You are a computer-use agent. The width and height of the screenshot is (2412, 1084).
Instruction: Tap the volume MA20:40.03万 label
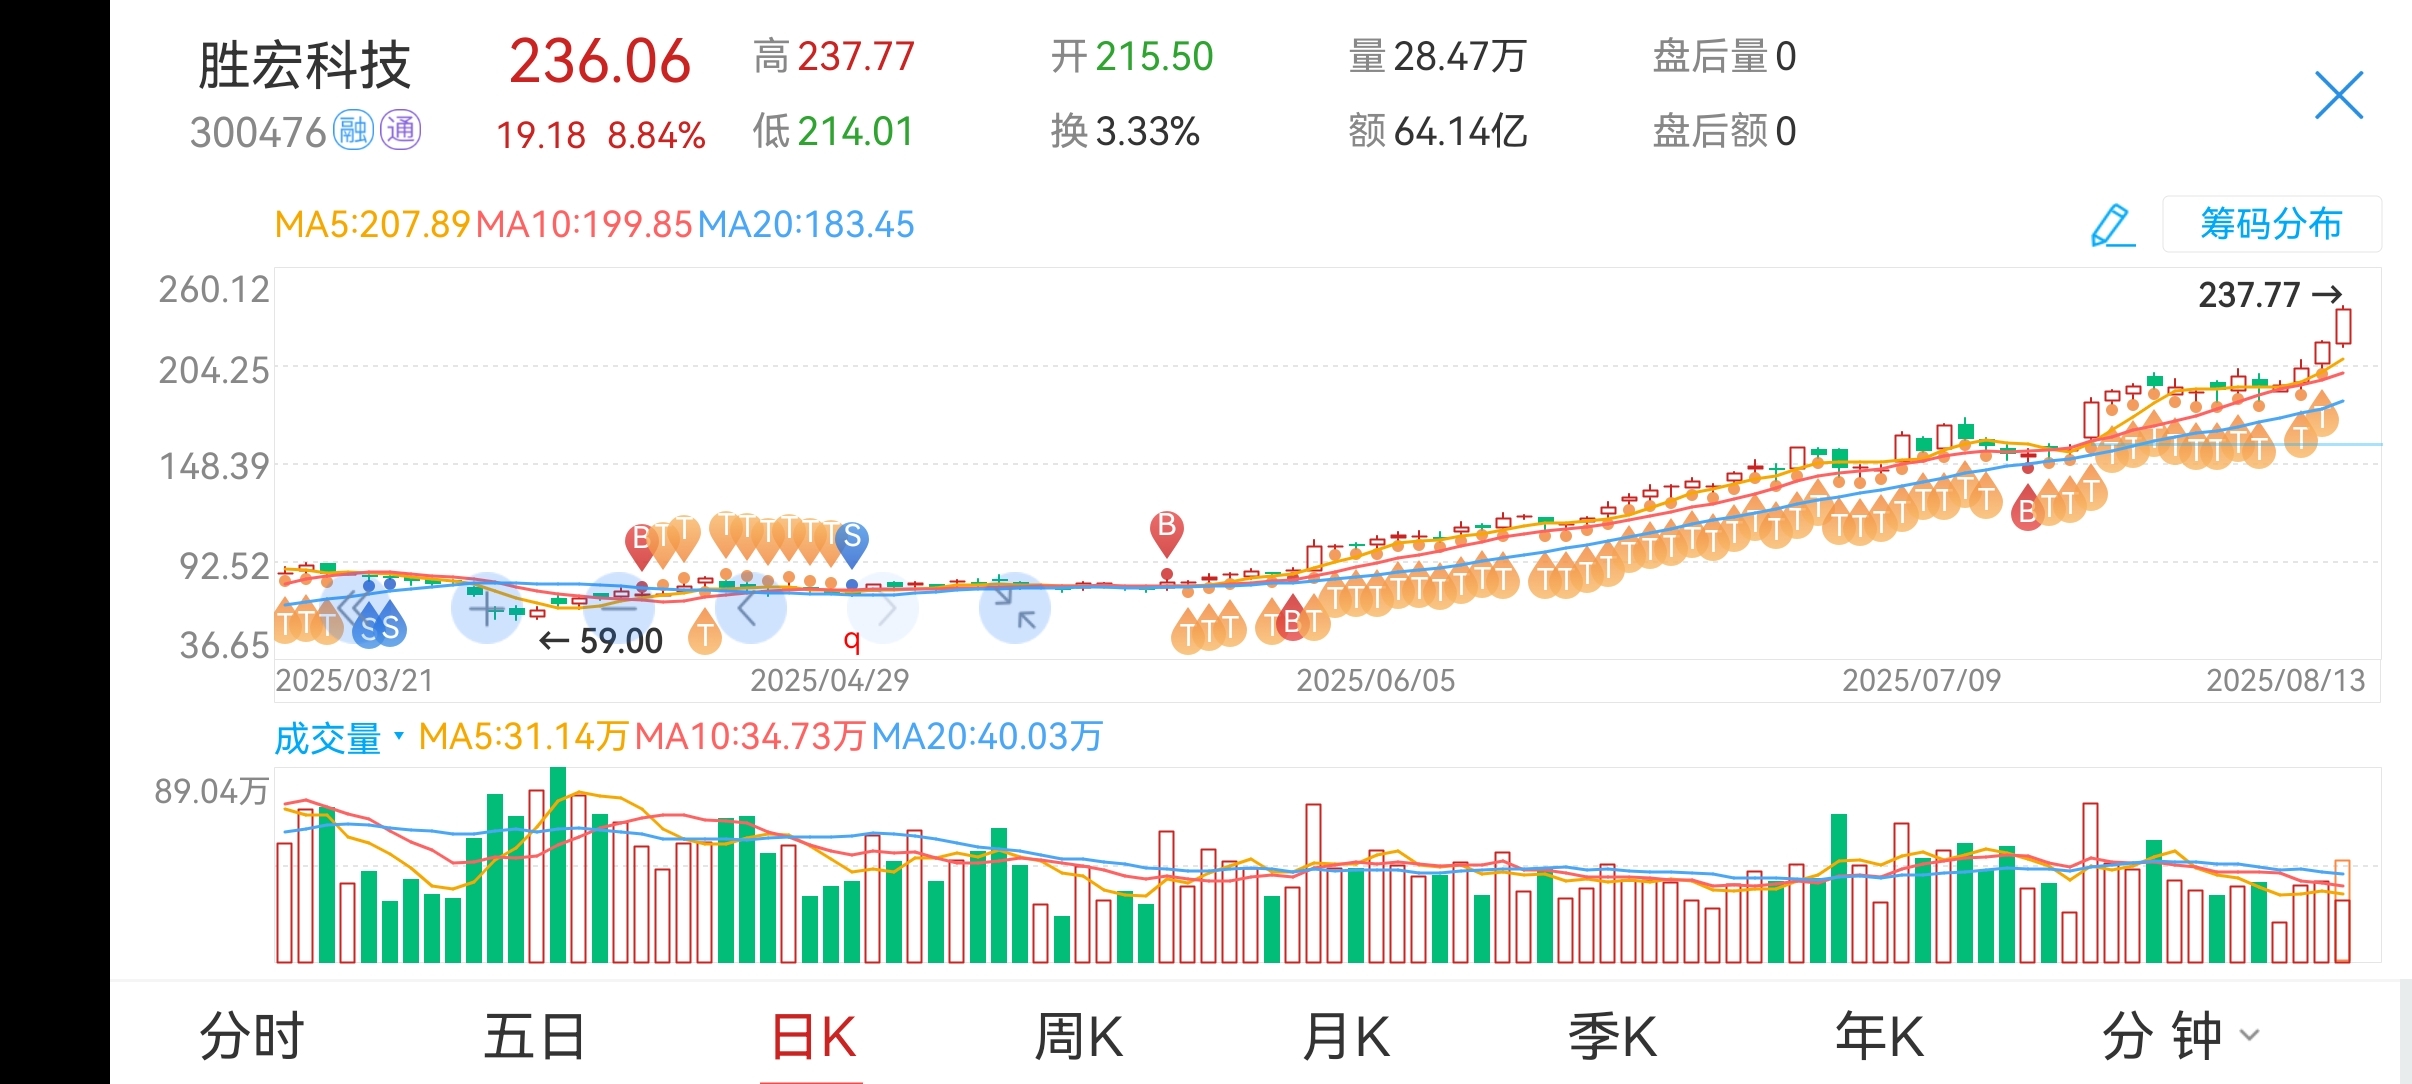click(x=987, y=737)
